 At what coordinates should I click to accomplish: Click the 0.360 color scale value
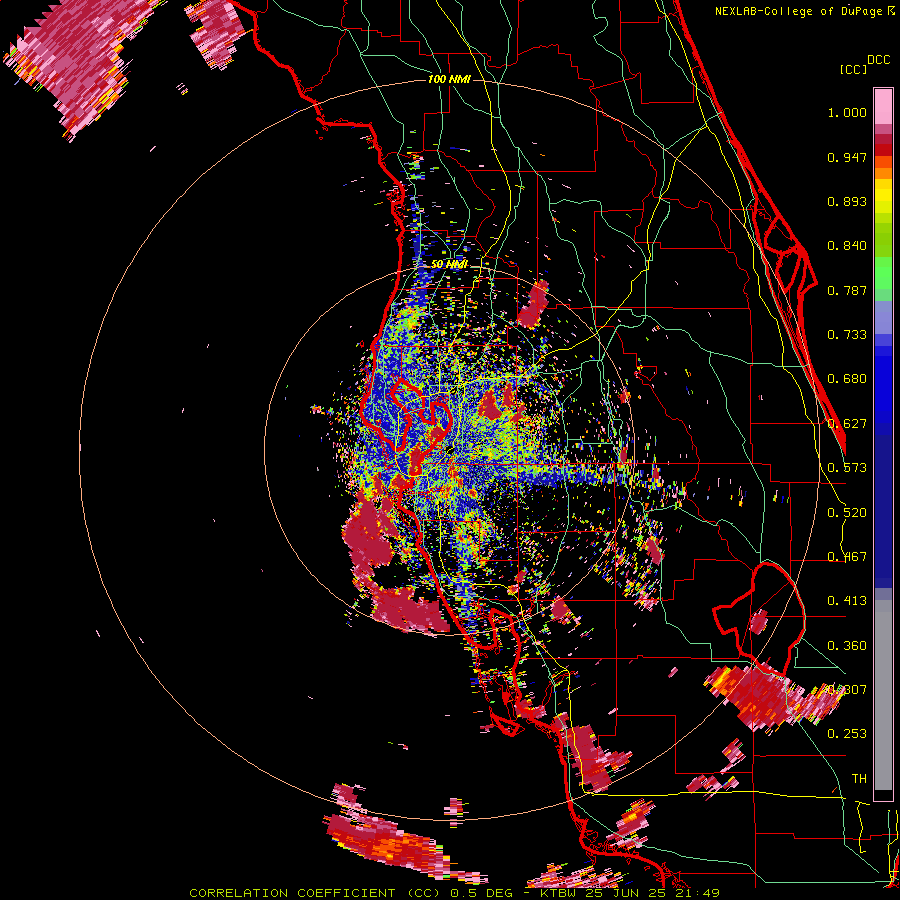pos(847,646)
